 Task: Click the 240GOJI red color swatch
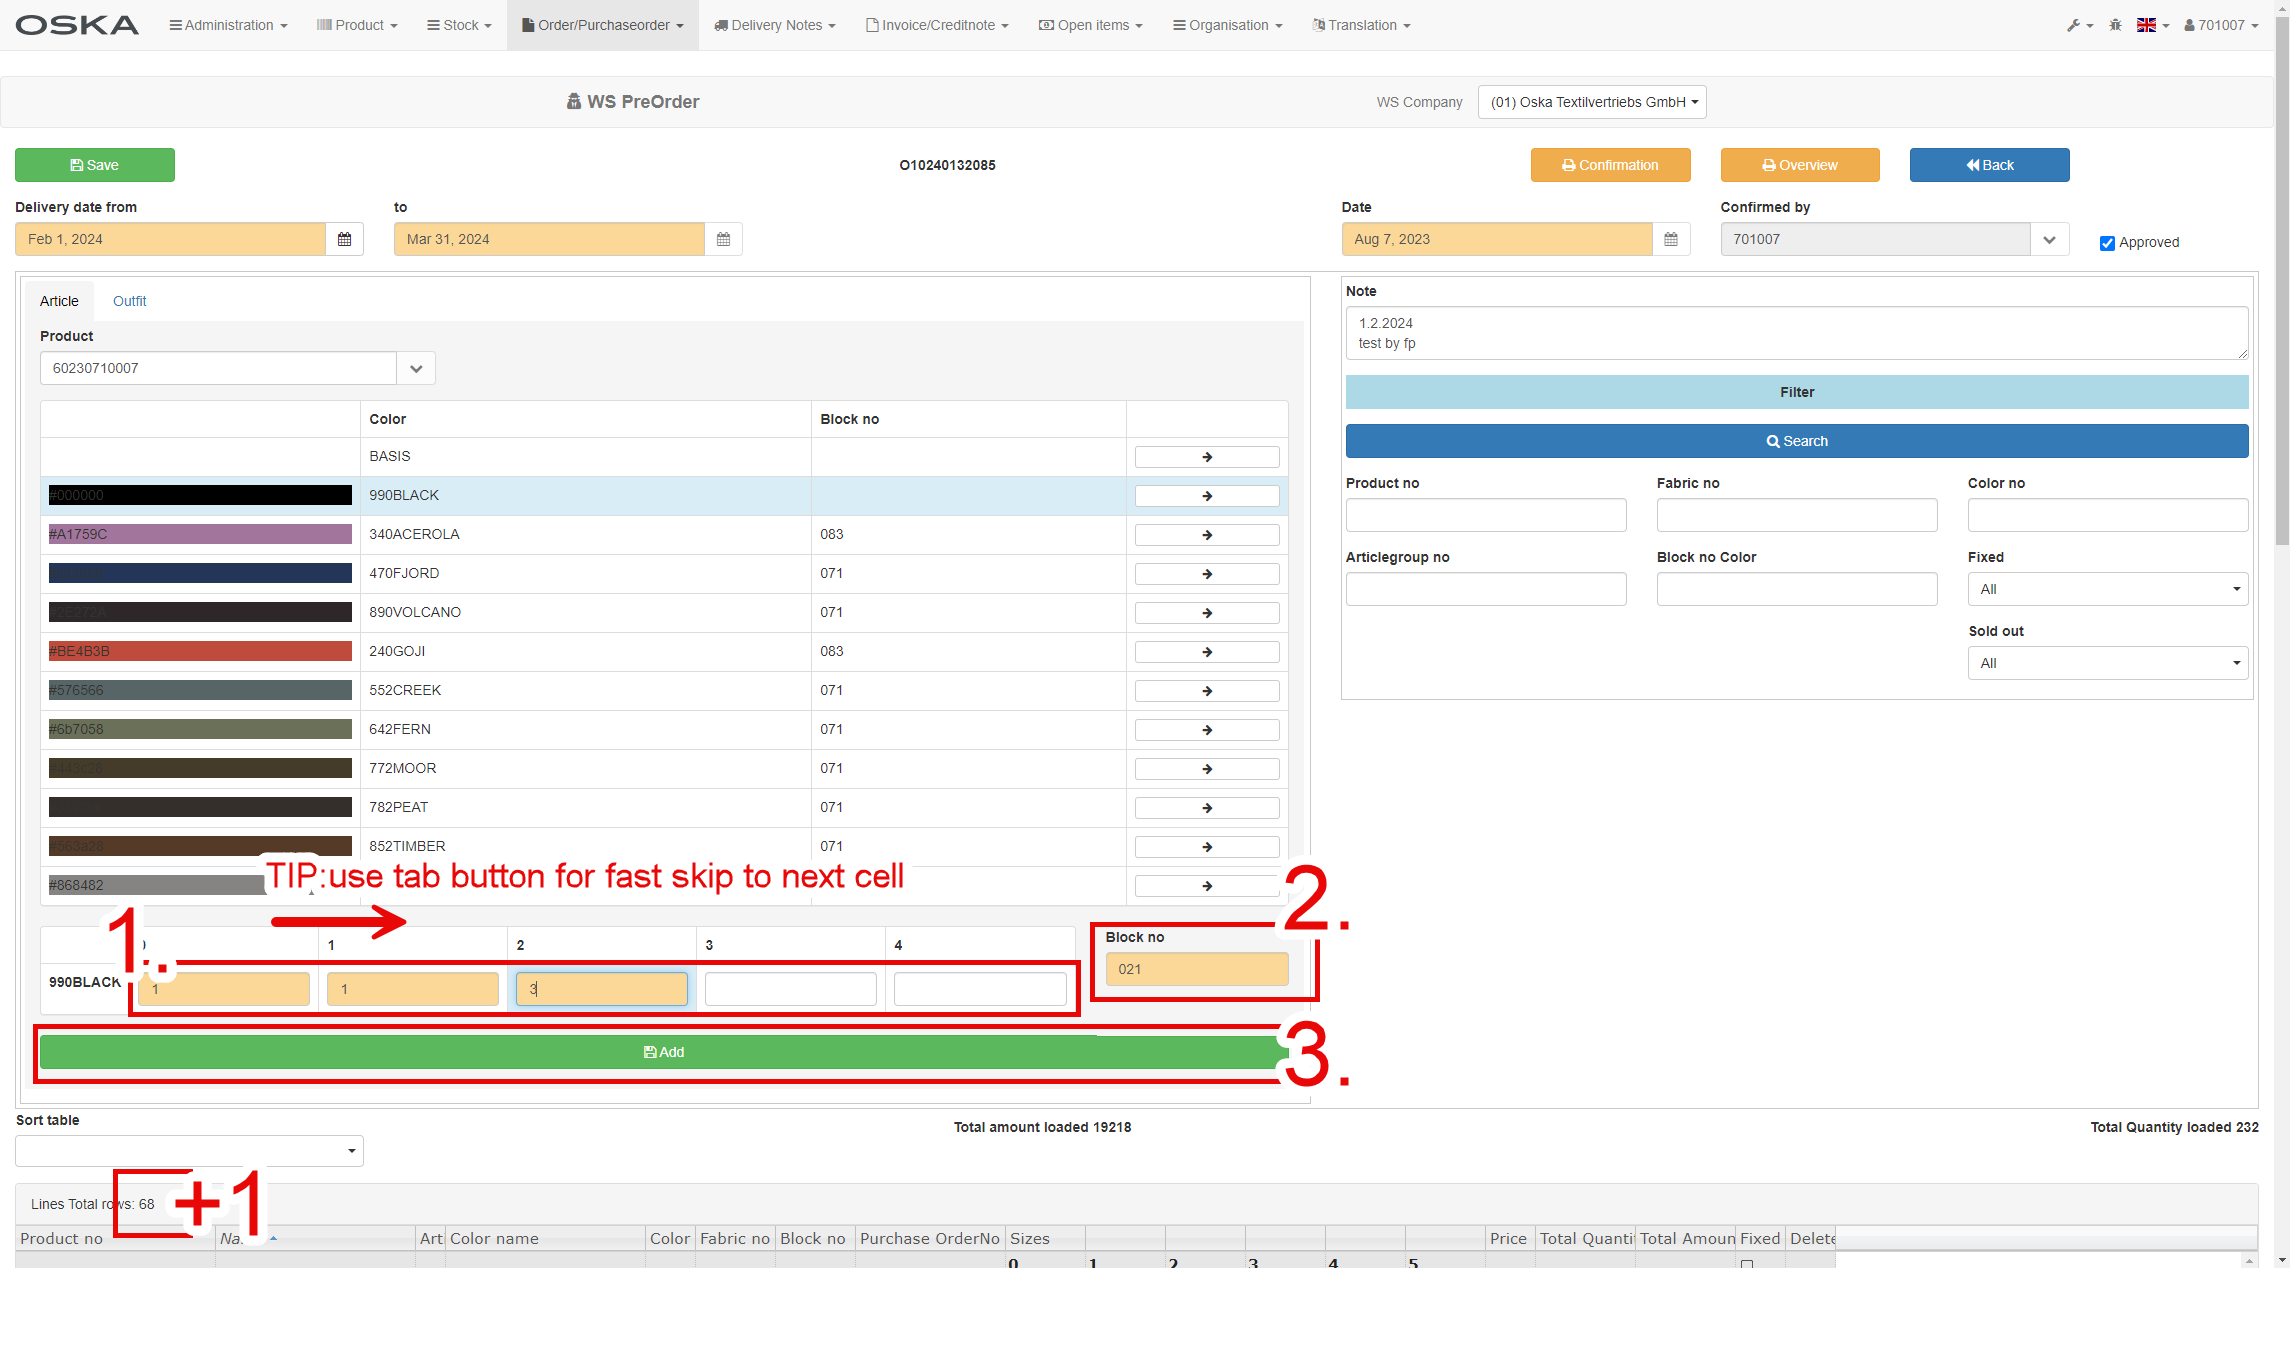point(200,651)
